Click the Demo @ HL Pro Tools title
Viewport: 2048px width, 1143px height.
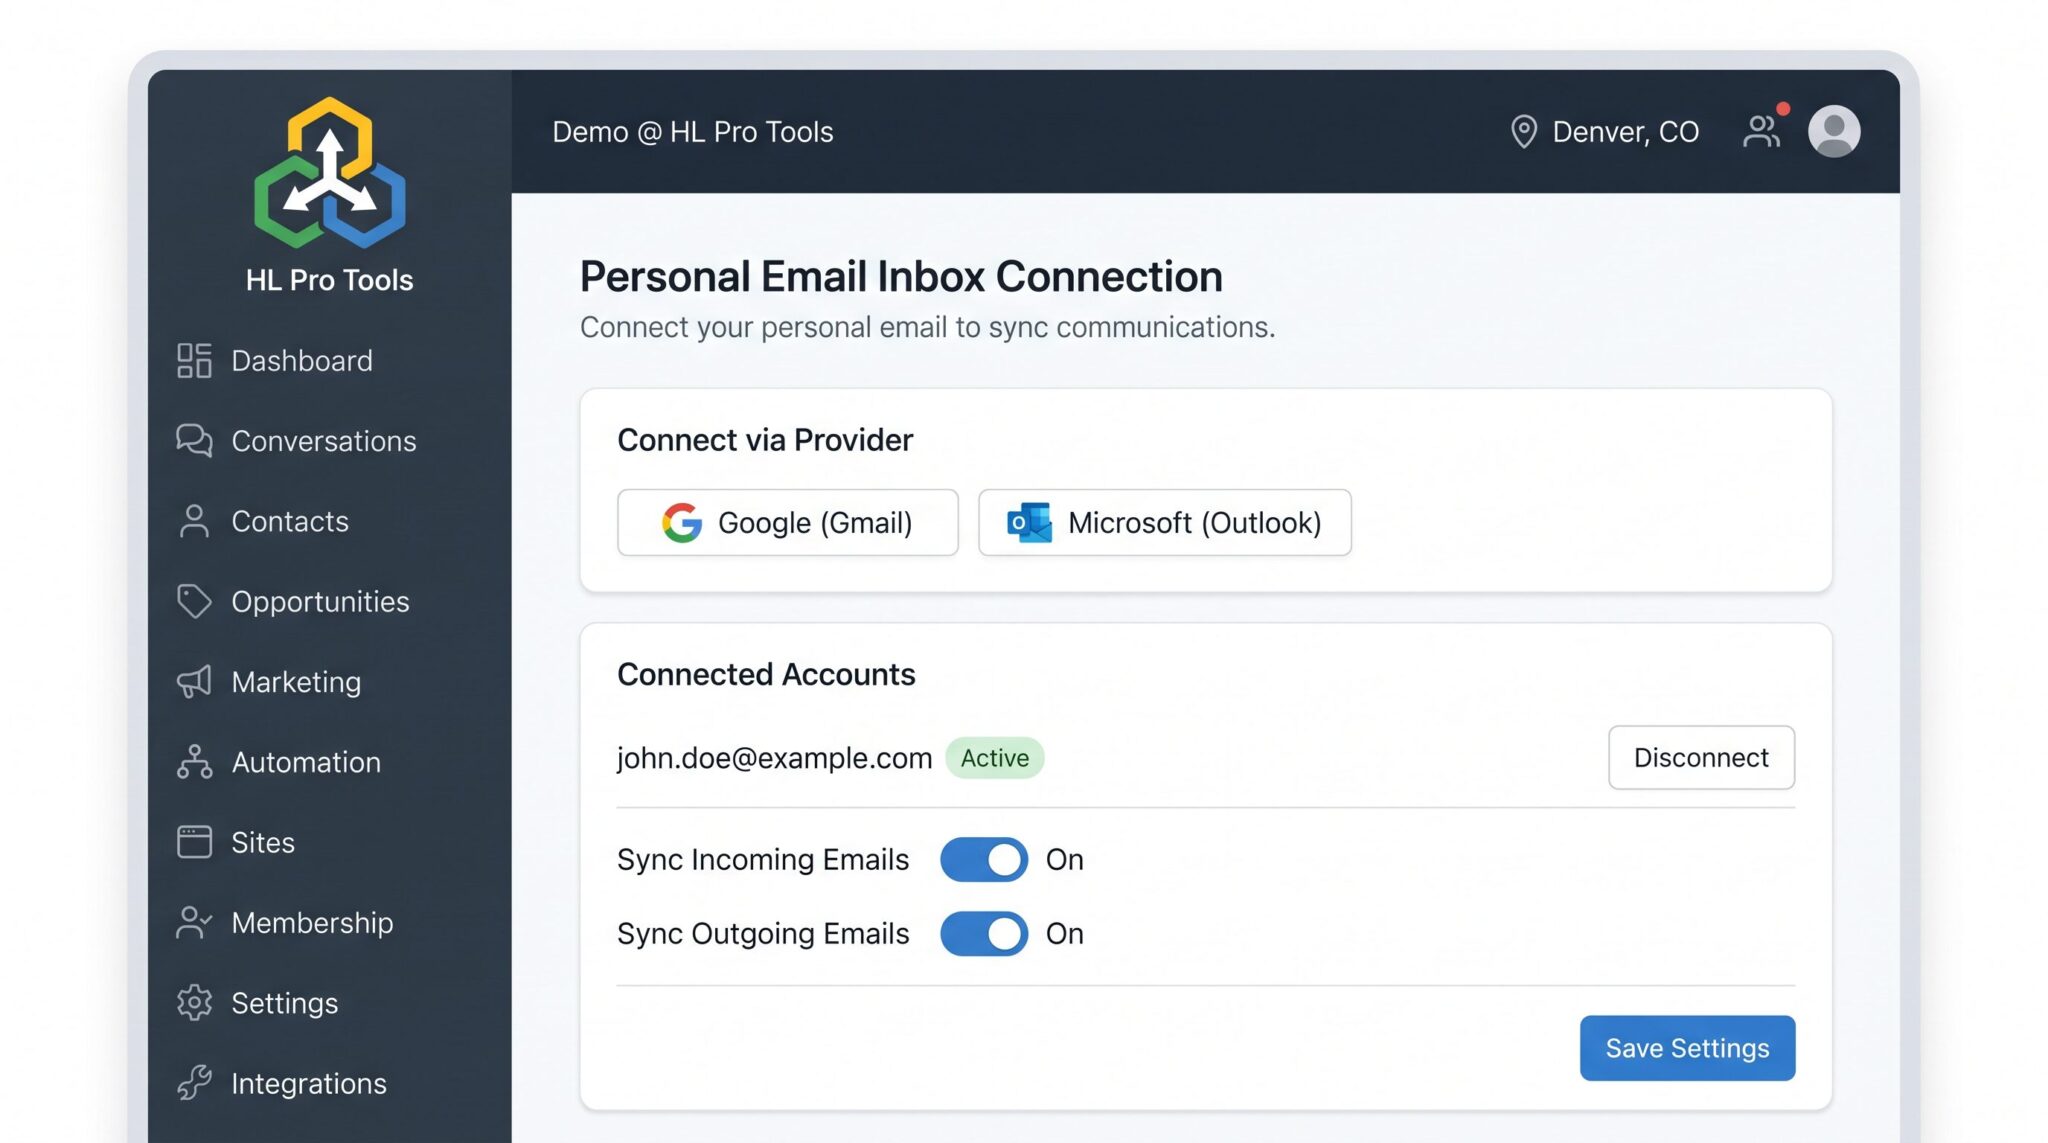coord(693,132)
